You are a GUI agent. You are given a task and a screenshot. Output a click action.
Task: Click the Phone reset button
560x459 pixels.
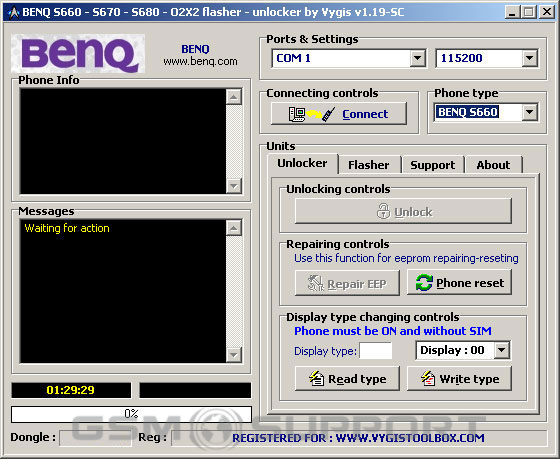(459, 282)
